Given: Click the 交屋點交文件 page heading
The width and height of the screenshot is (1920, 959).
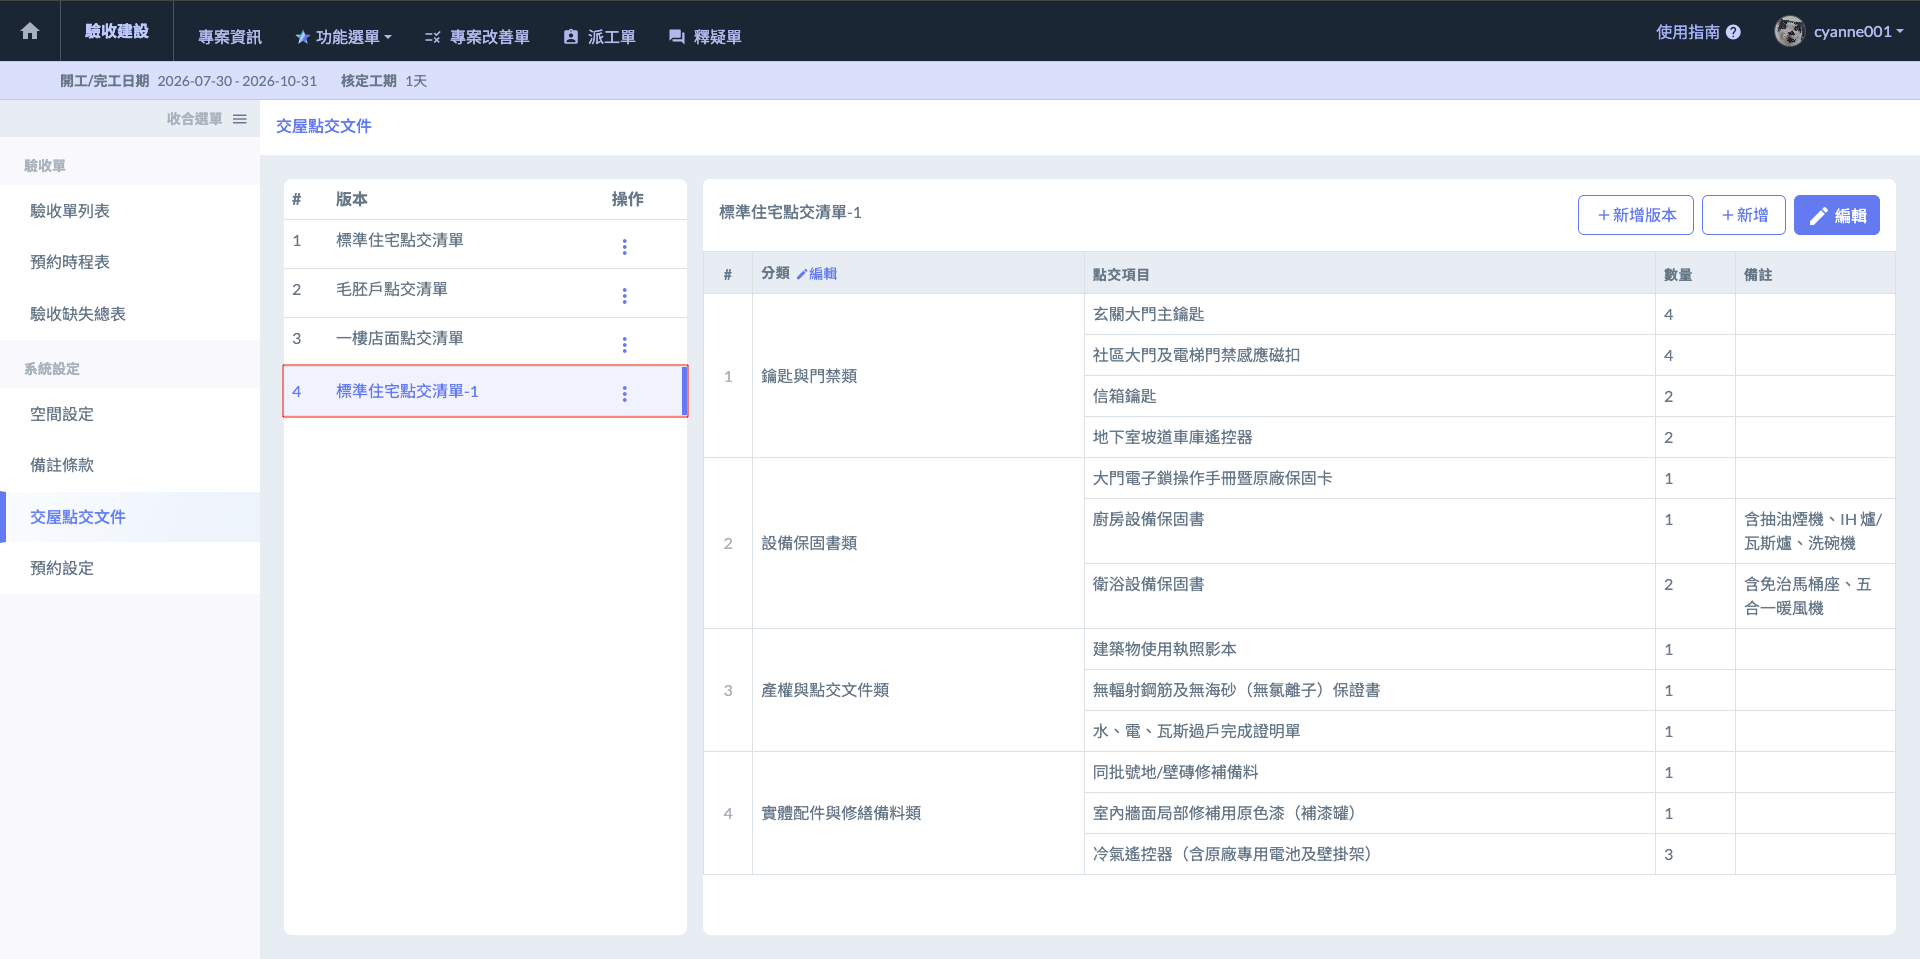Looking at the screenshot, I should tap(324, 126).
